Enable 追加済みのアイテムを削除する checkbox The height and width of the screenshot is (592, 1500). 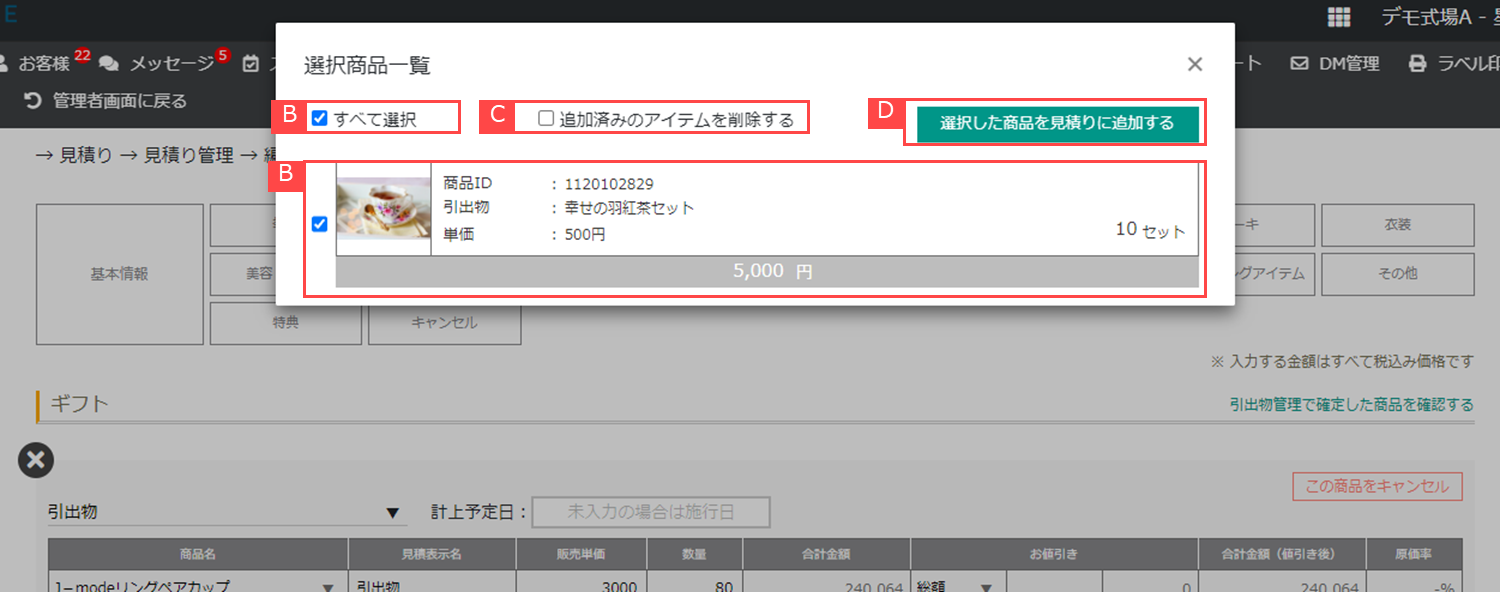pyautogui.click(x=546, y=118)
